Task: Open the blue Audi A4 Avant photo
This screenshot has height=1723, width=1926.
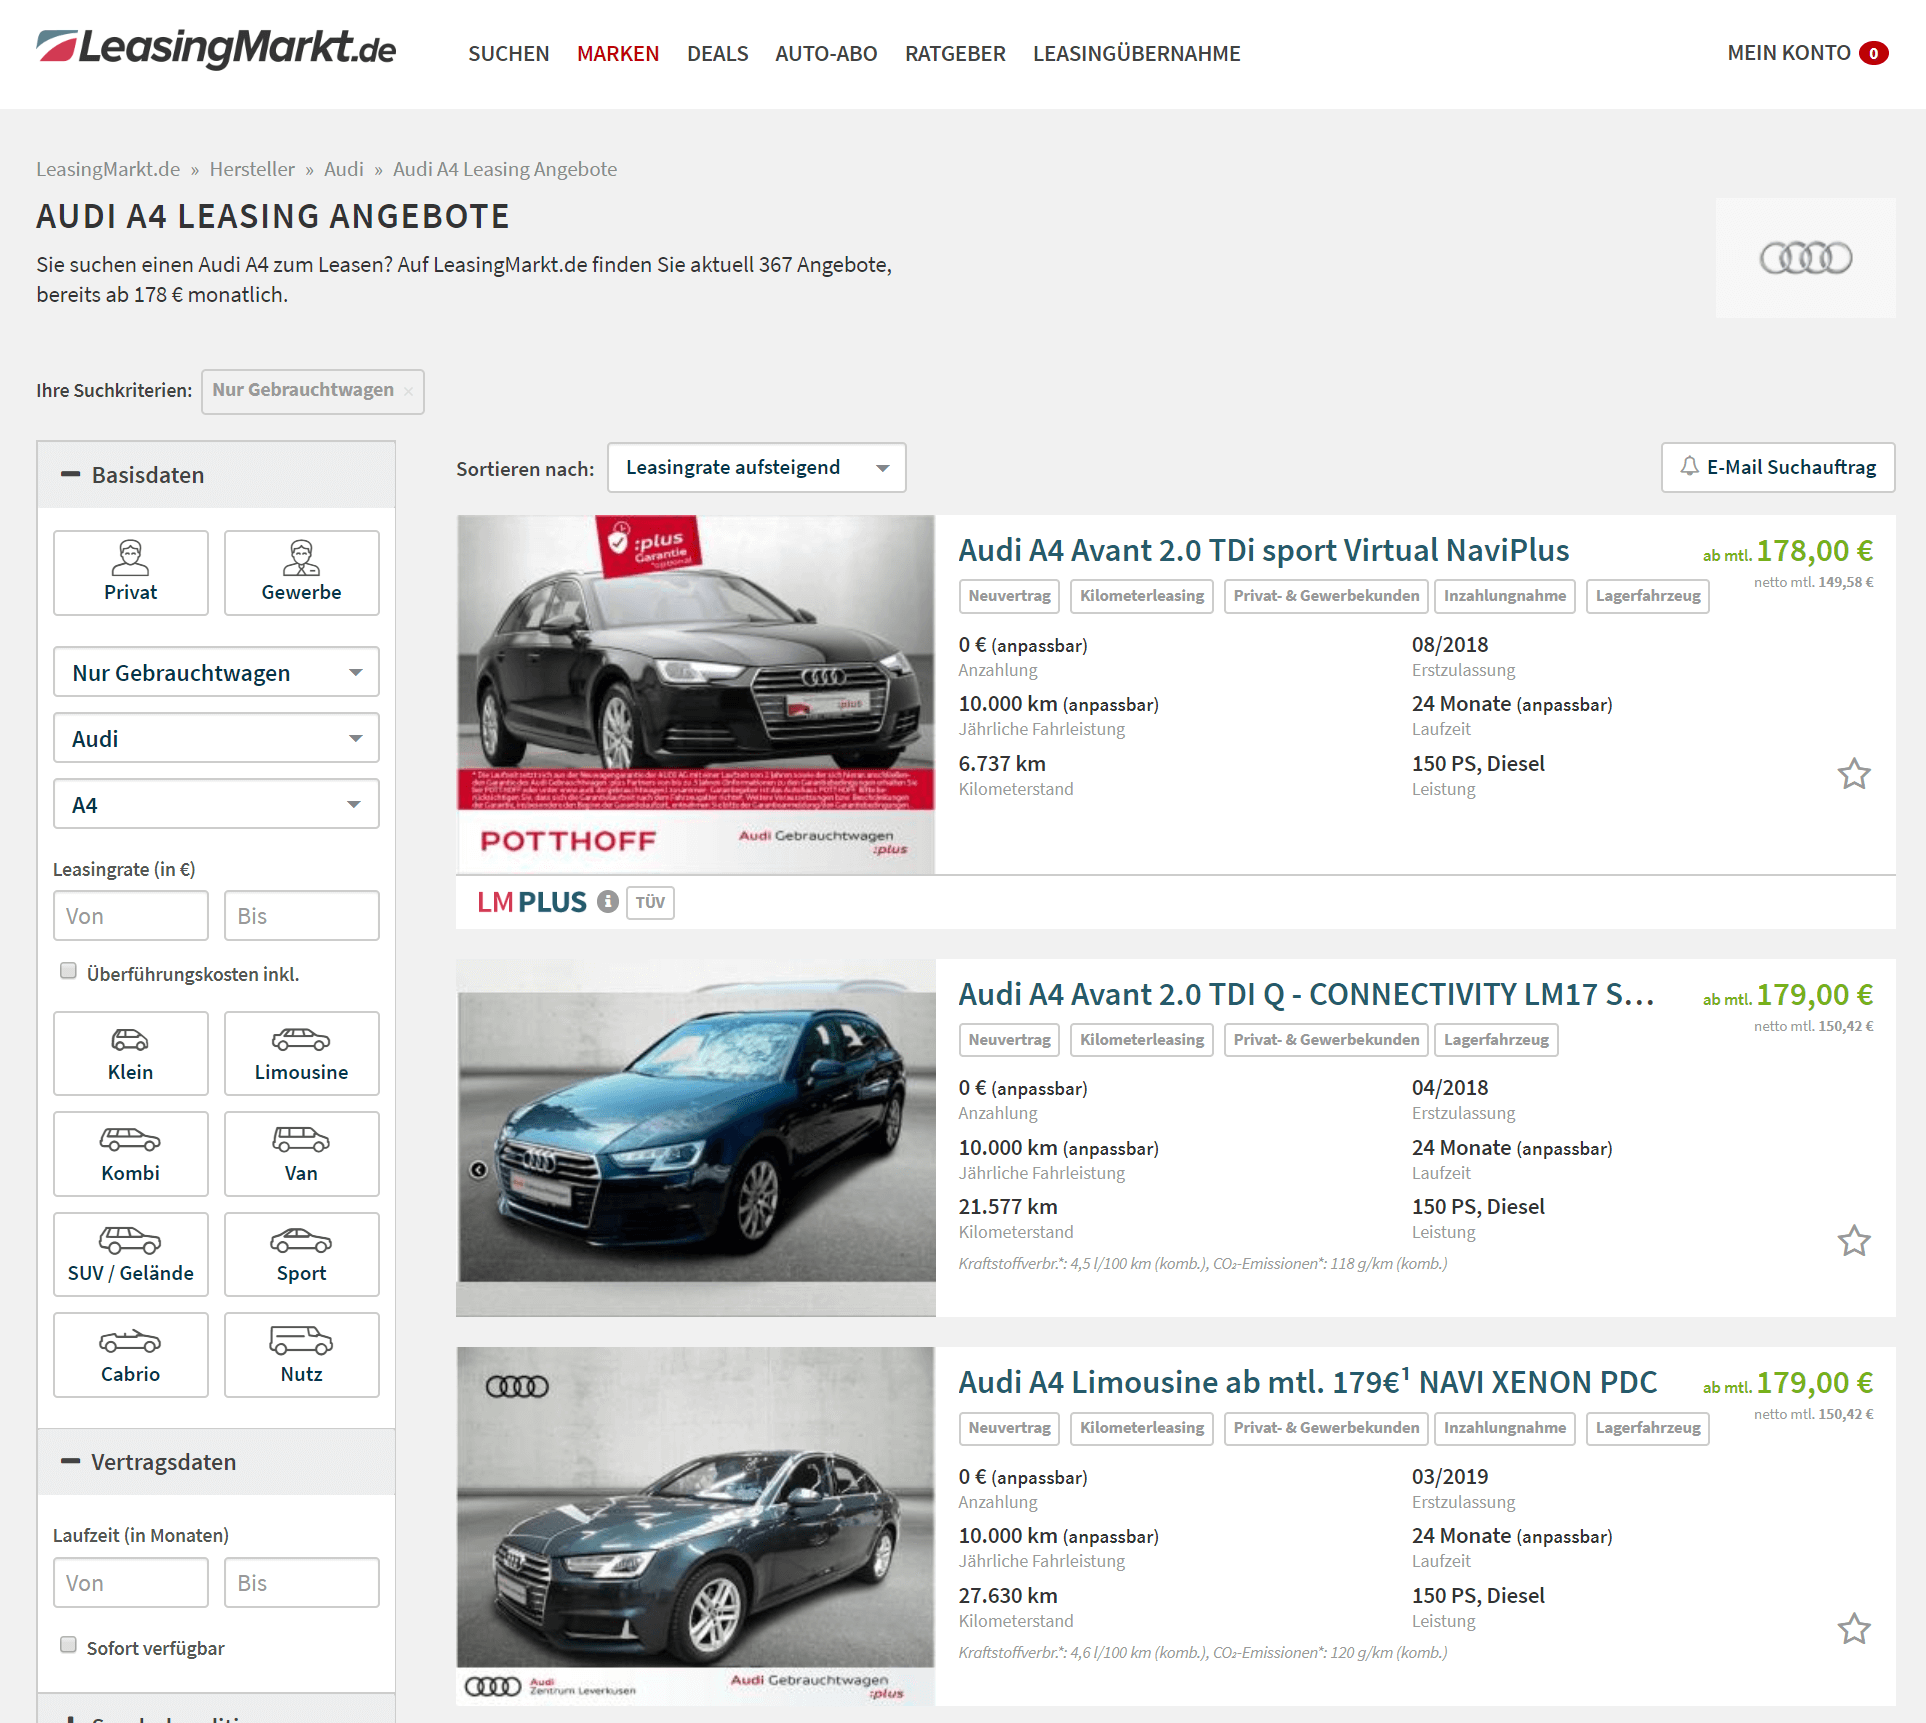Action: [696, 1137]
